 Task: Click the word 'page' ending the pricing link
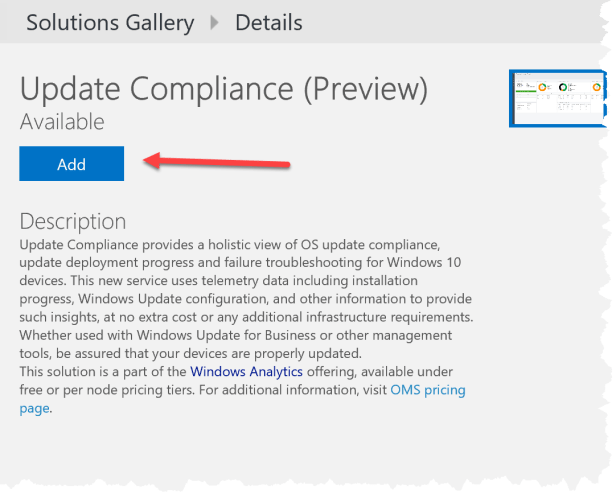34,408
